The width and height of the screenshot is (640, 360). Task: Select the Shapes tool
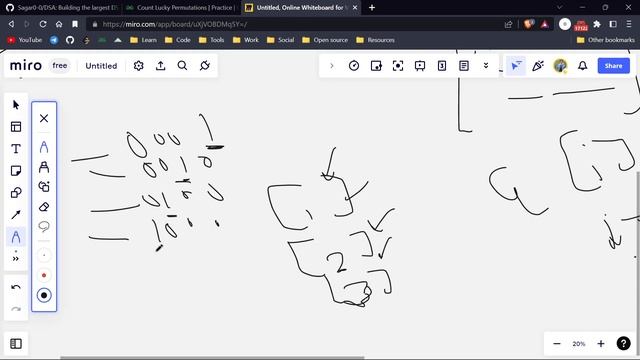click(16, 193)
